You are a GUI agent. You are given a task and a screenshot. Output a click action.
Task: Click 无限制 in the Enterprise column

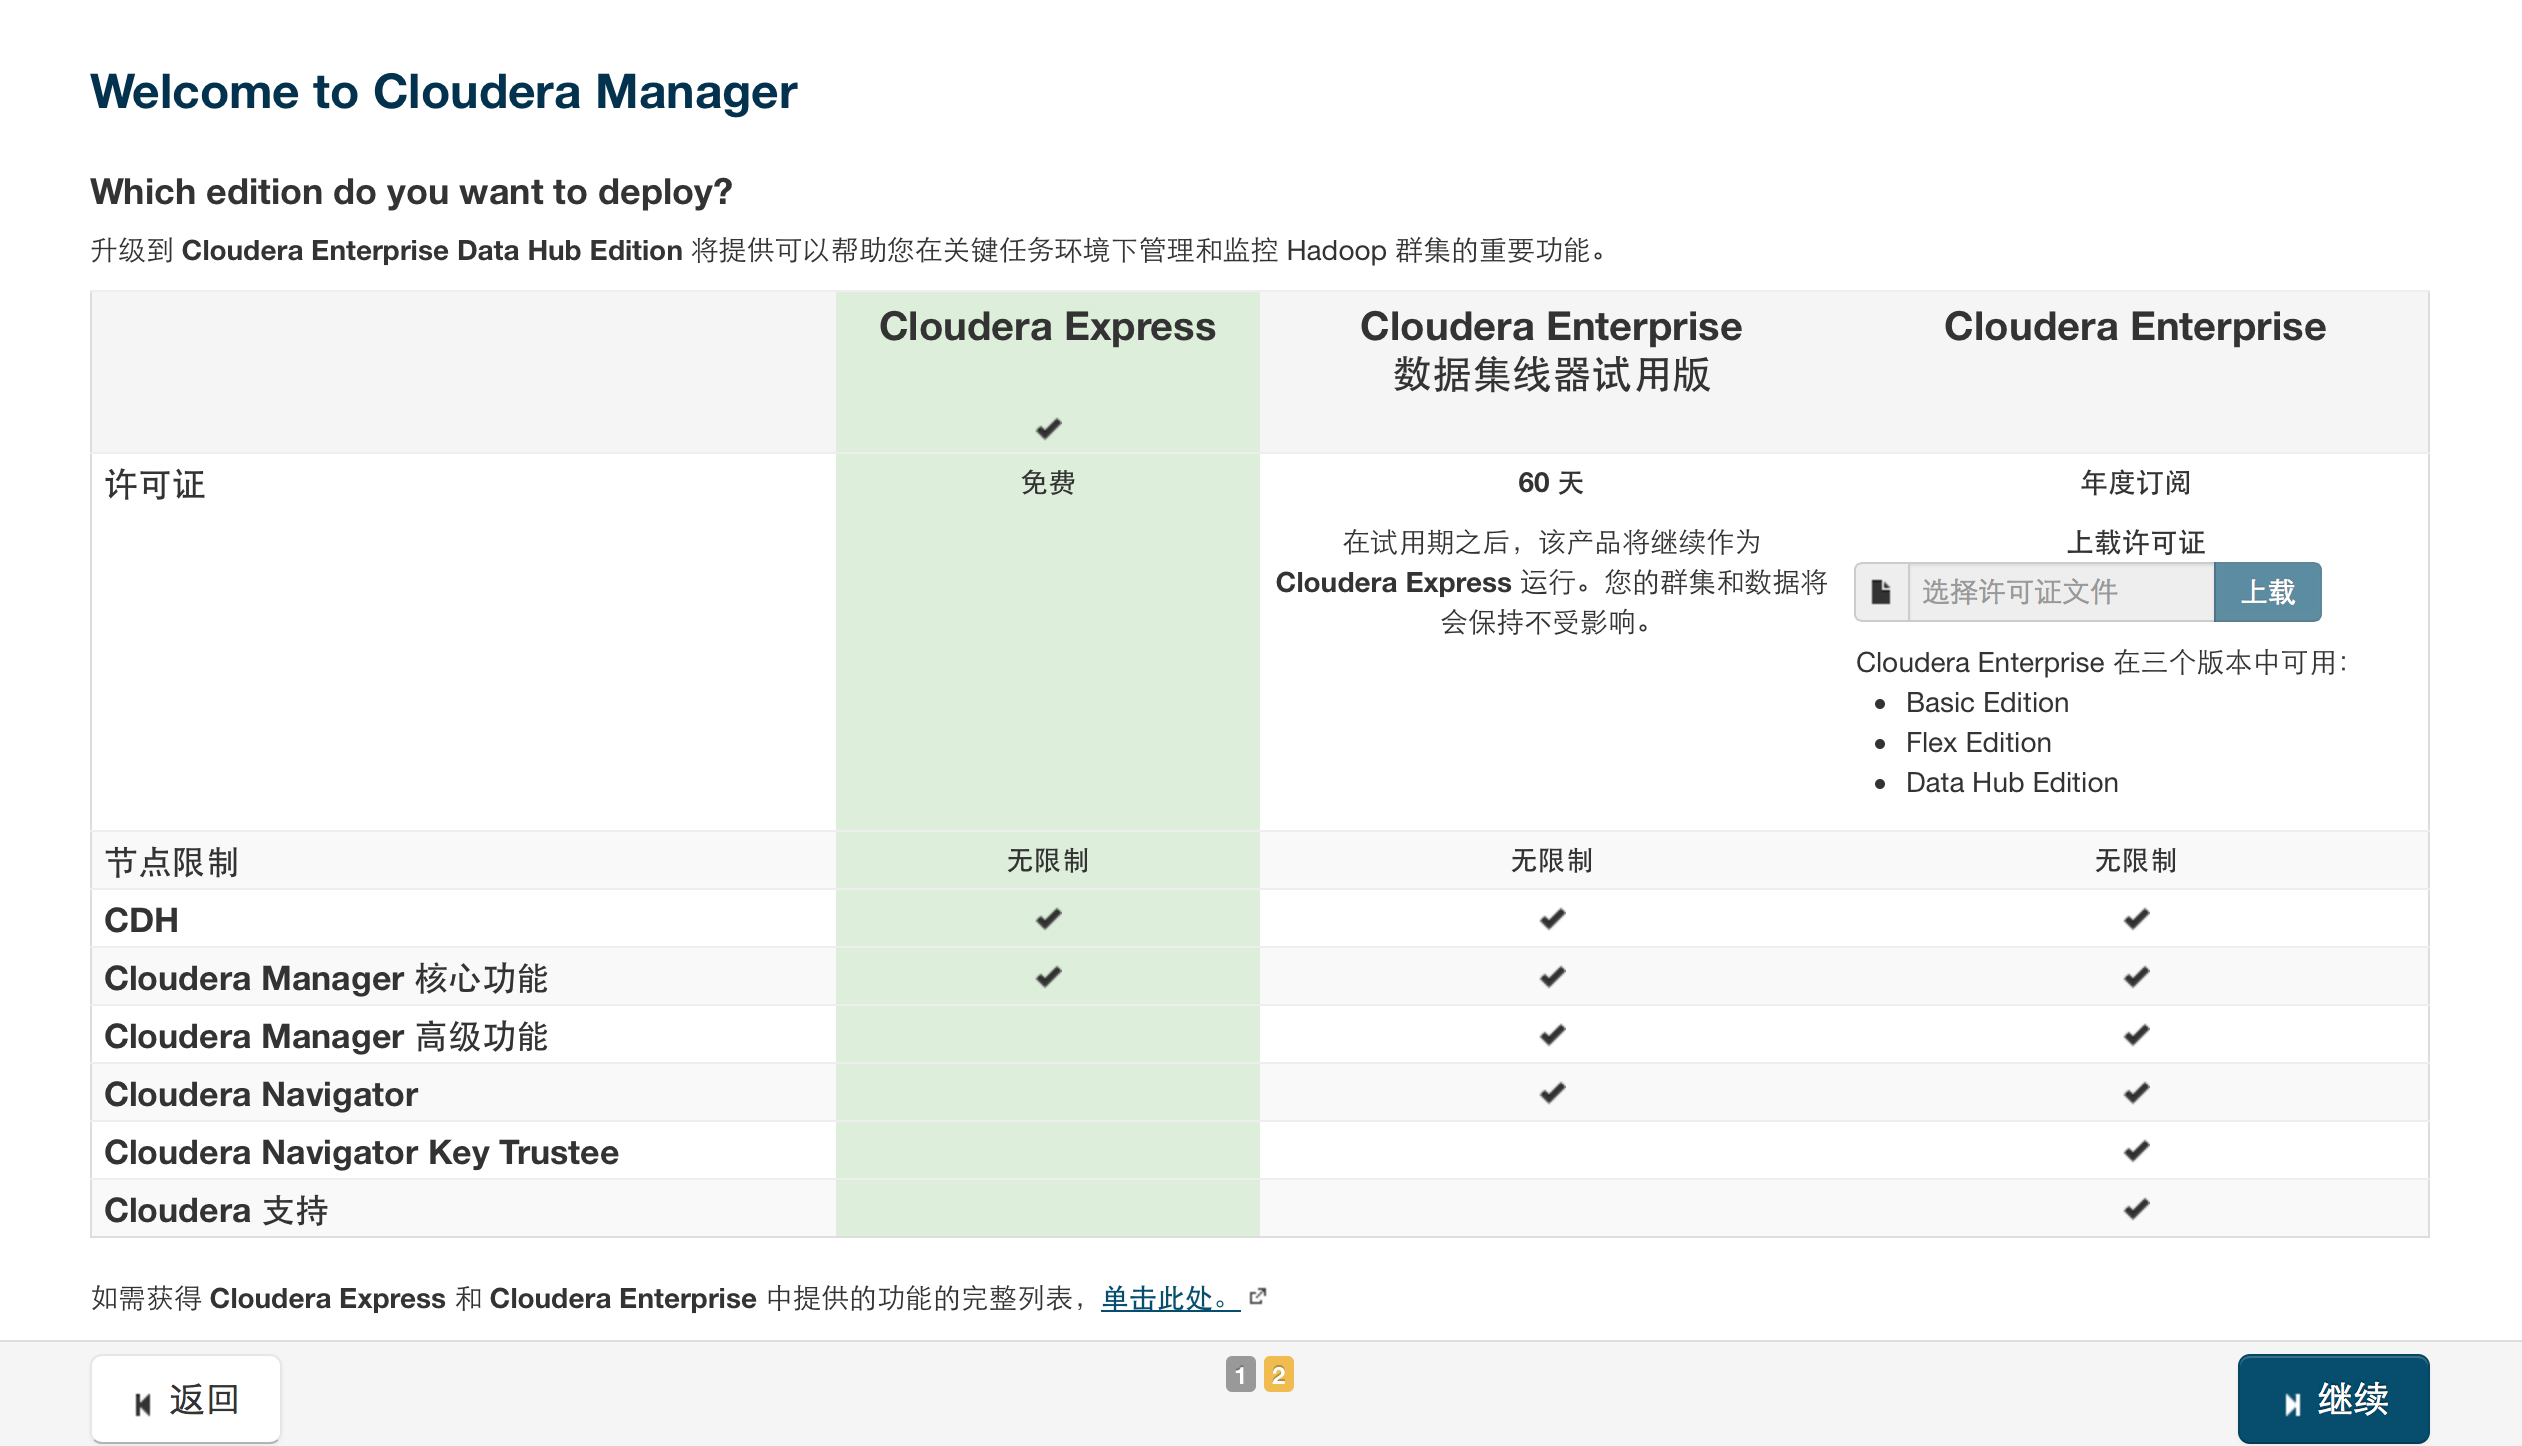(2135, 861)
